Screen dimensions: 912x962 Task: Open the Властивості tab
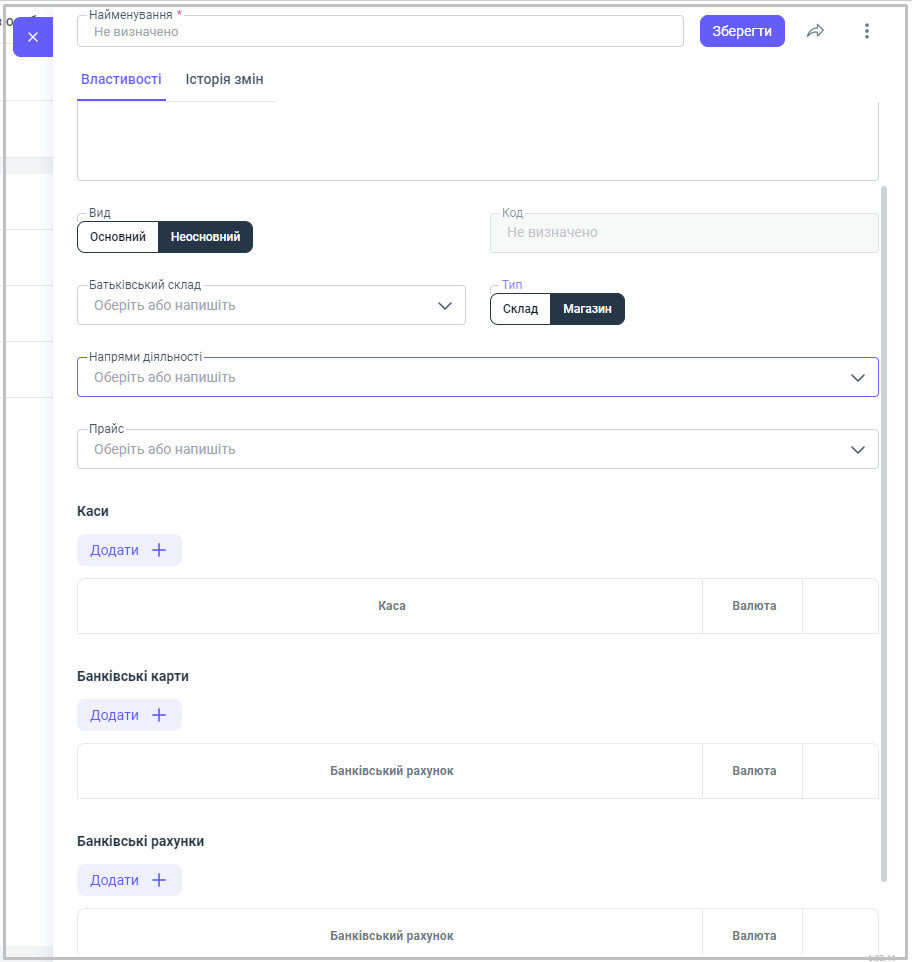[121, 79]
